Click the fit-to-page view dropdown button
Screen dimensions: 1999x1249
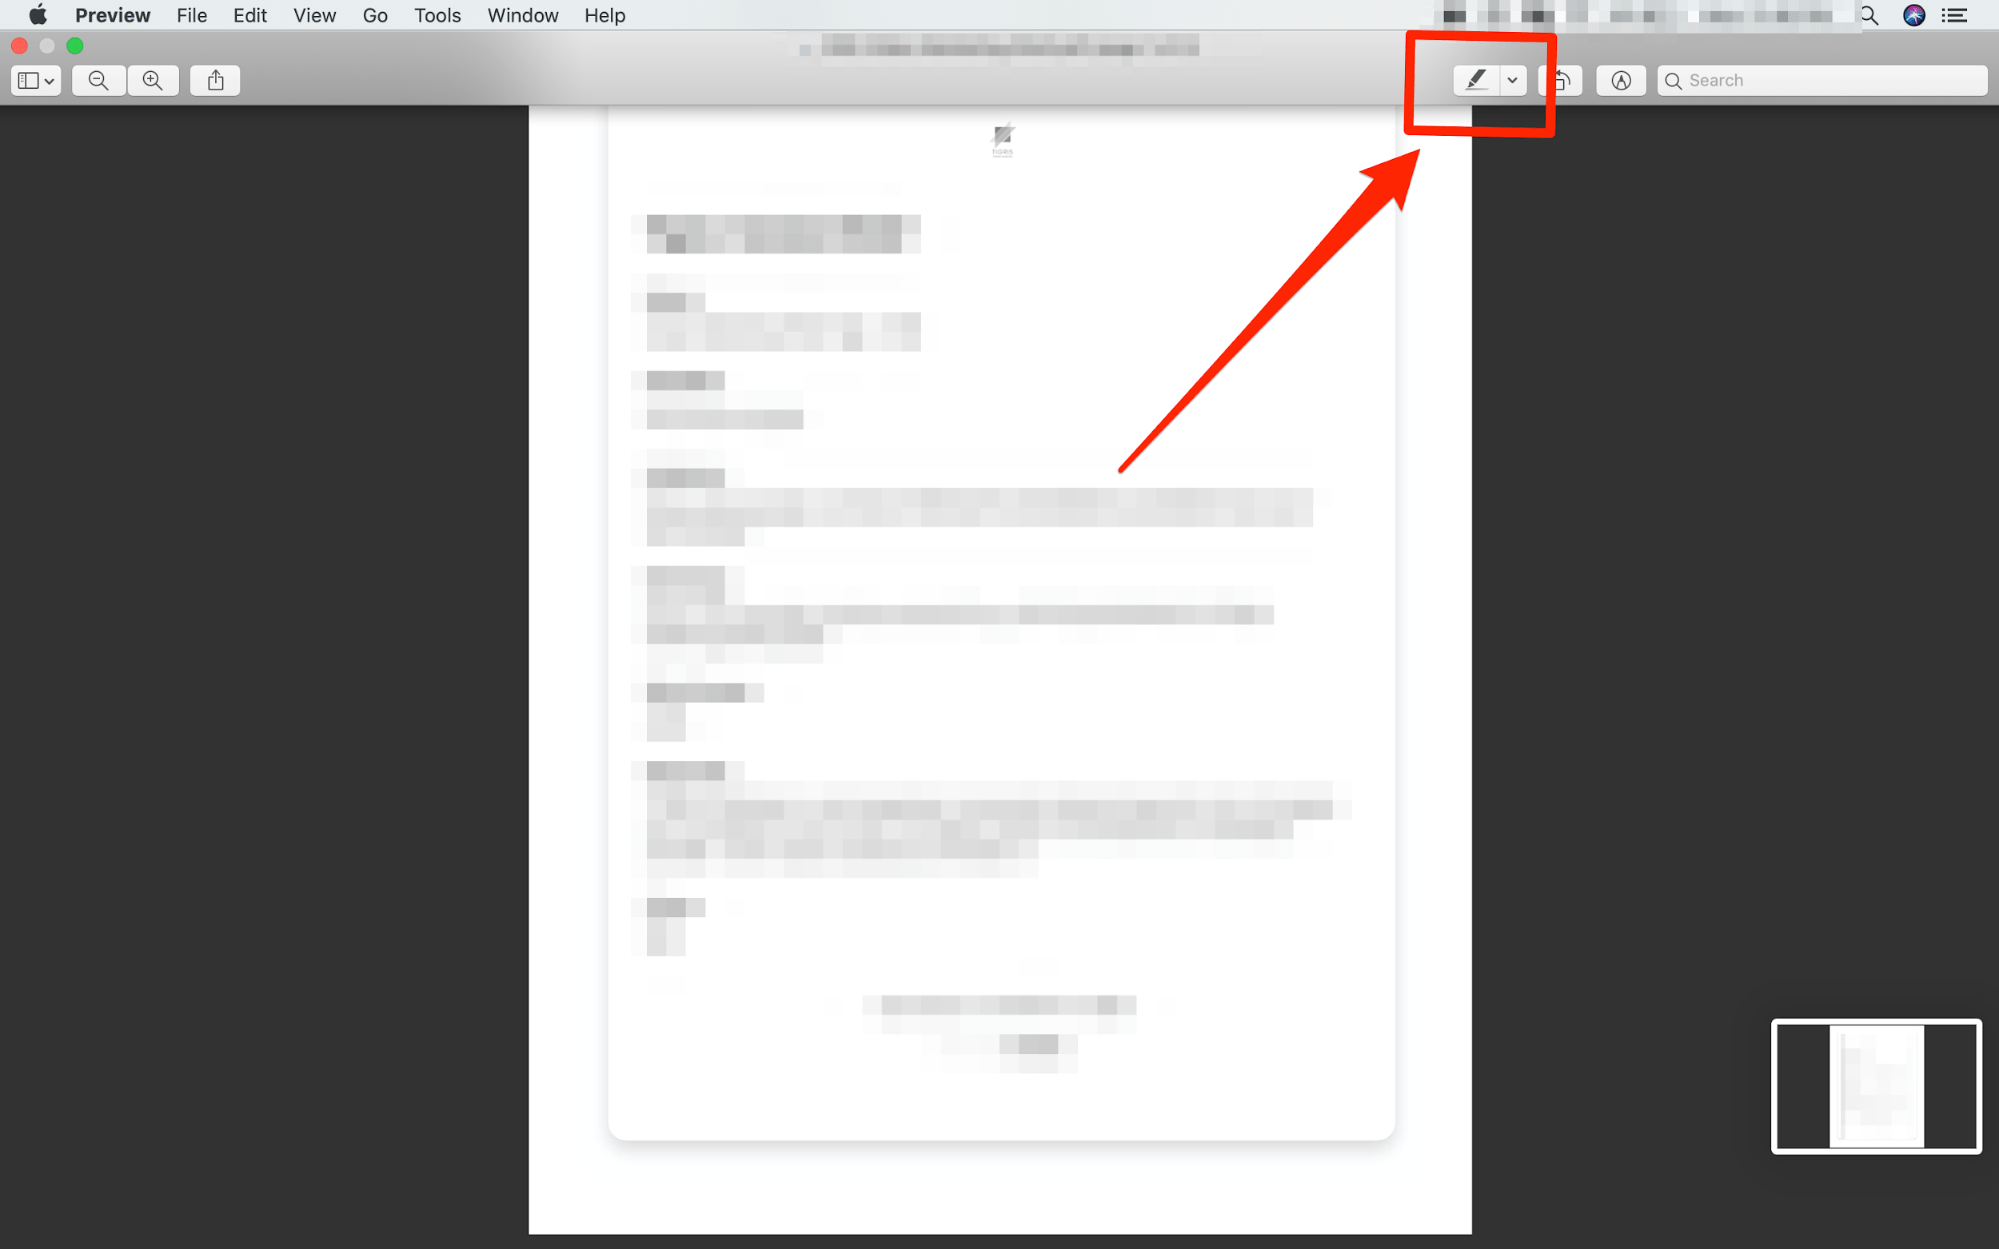click(35, 81)
